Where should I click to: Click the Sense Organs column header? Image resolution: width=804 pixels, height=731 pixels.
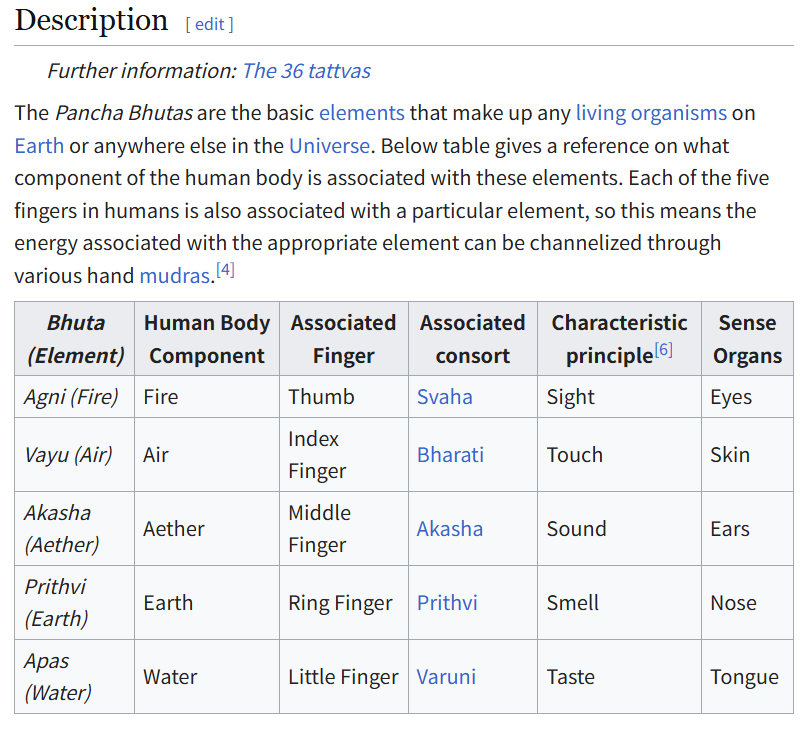click(x=747, y=339)
